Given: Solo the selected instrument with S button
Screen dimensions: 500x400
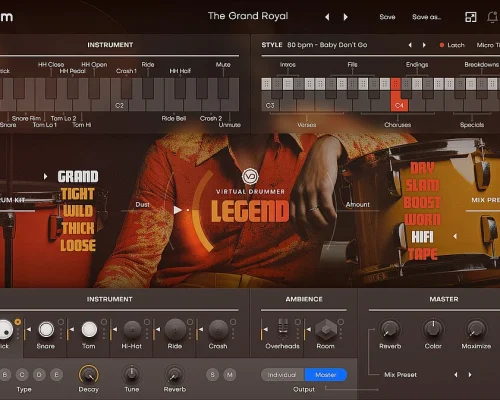Looking at the screenshot, I should coord(212,375).
